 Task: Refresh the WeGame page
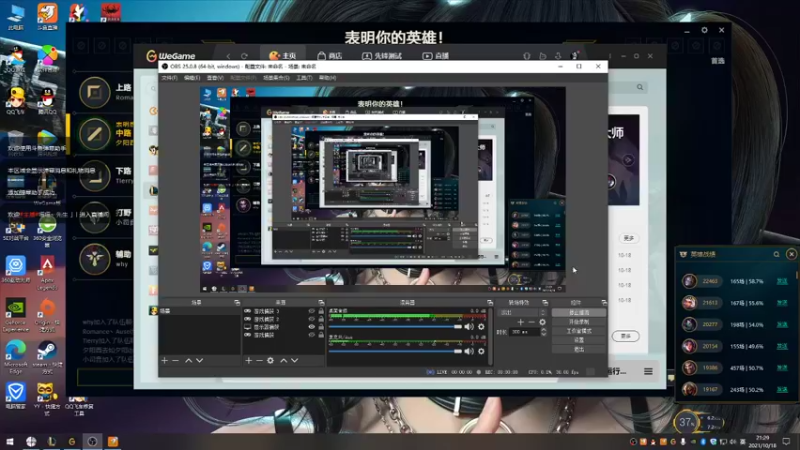point(244,56)
